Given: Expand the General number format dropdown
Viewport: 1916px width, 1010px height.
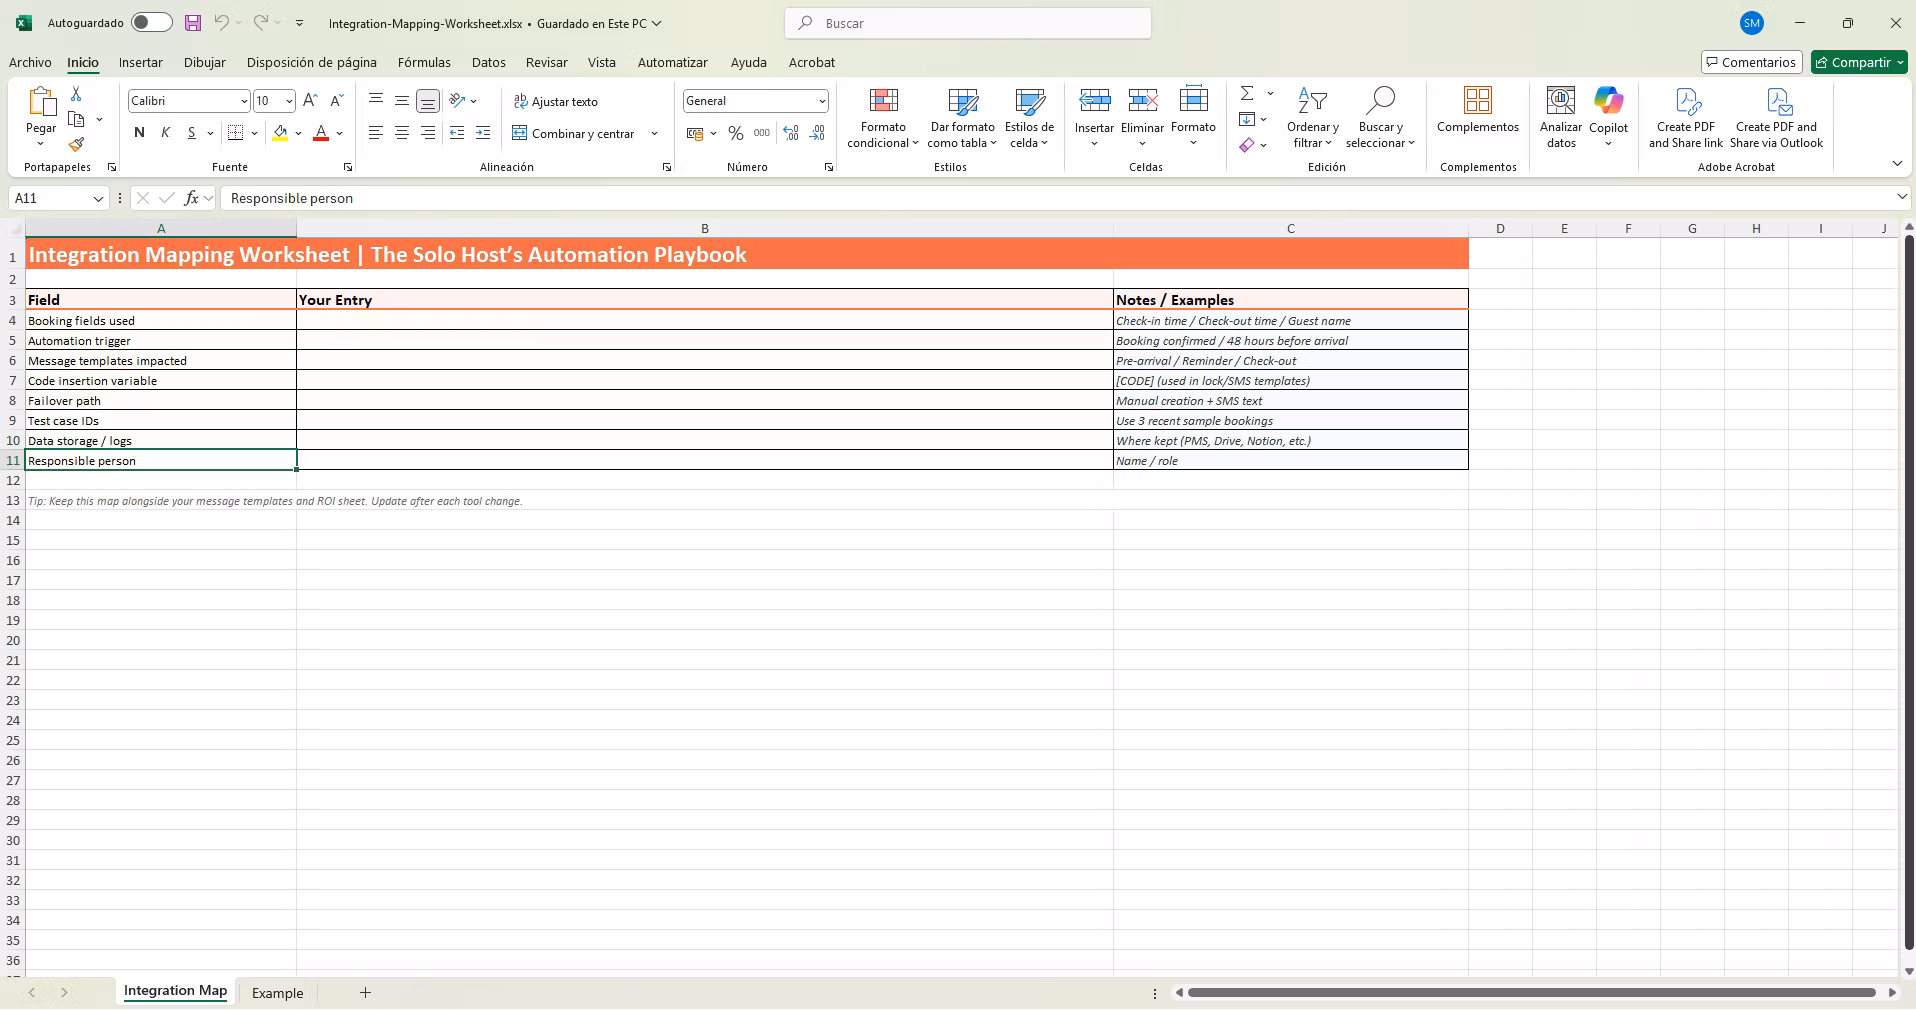Looking at the screenshot, I should click(821, 101).
